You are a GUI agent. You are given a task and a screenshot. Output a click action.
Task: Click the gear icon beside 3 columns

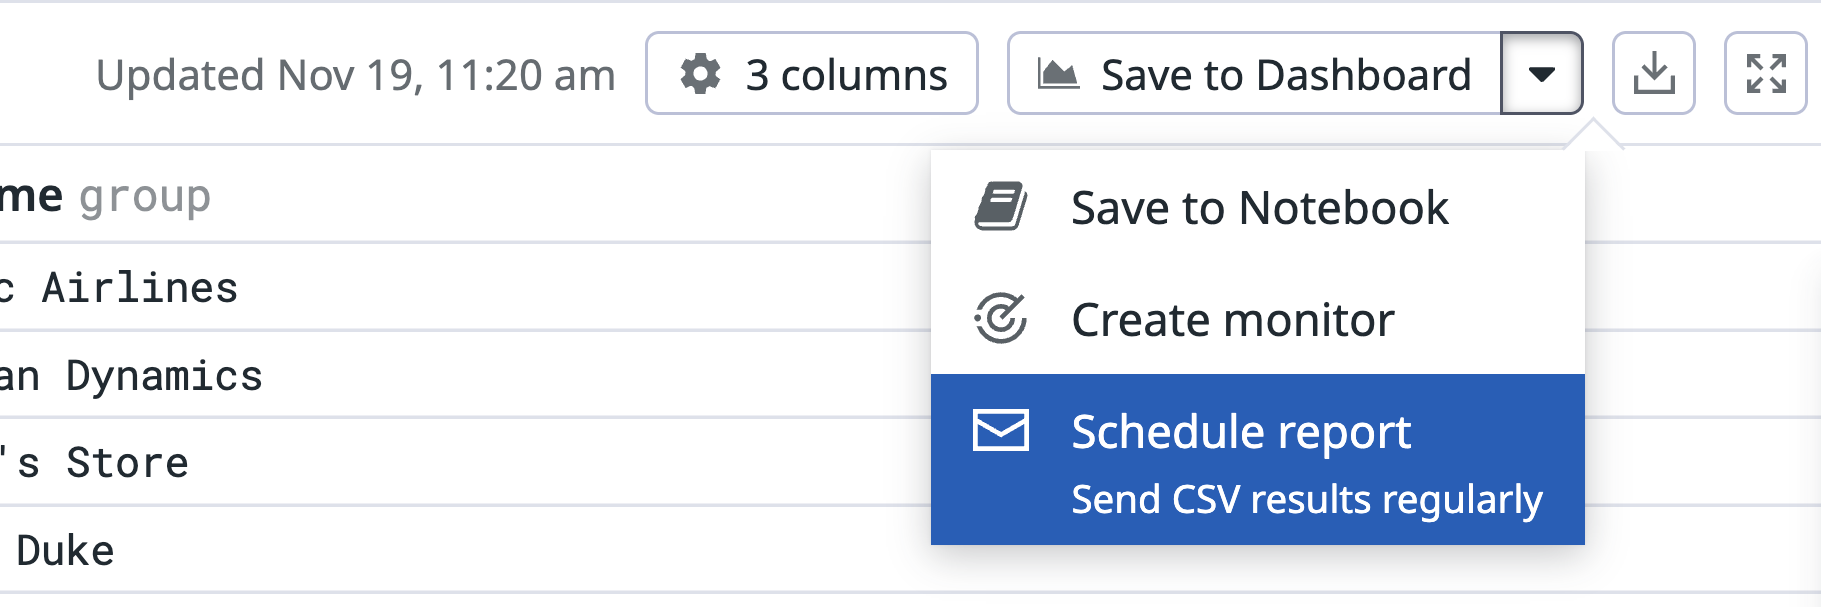pos(700,74)
